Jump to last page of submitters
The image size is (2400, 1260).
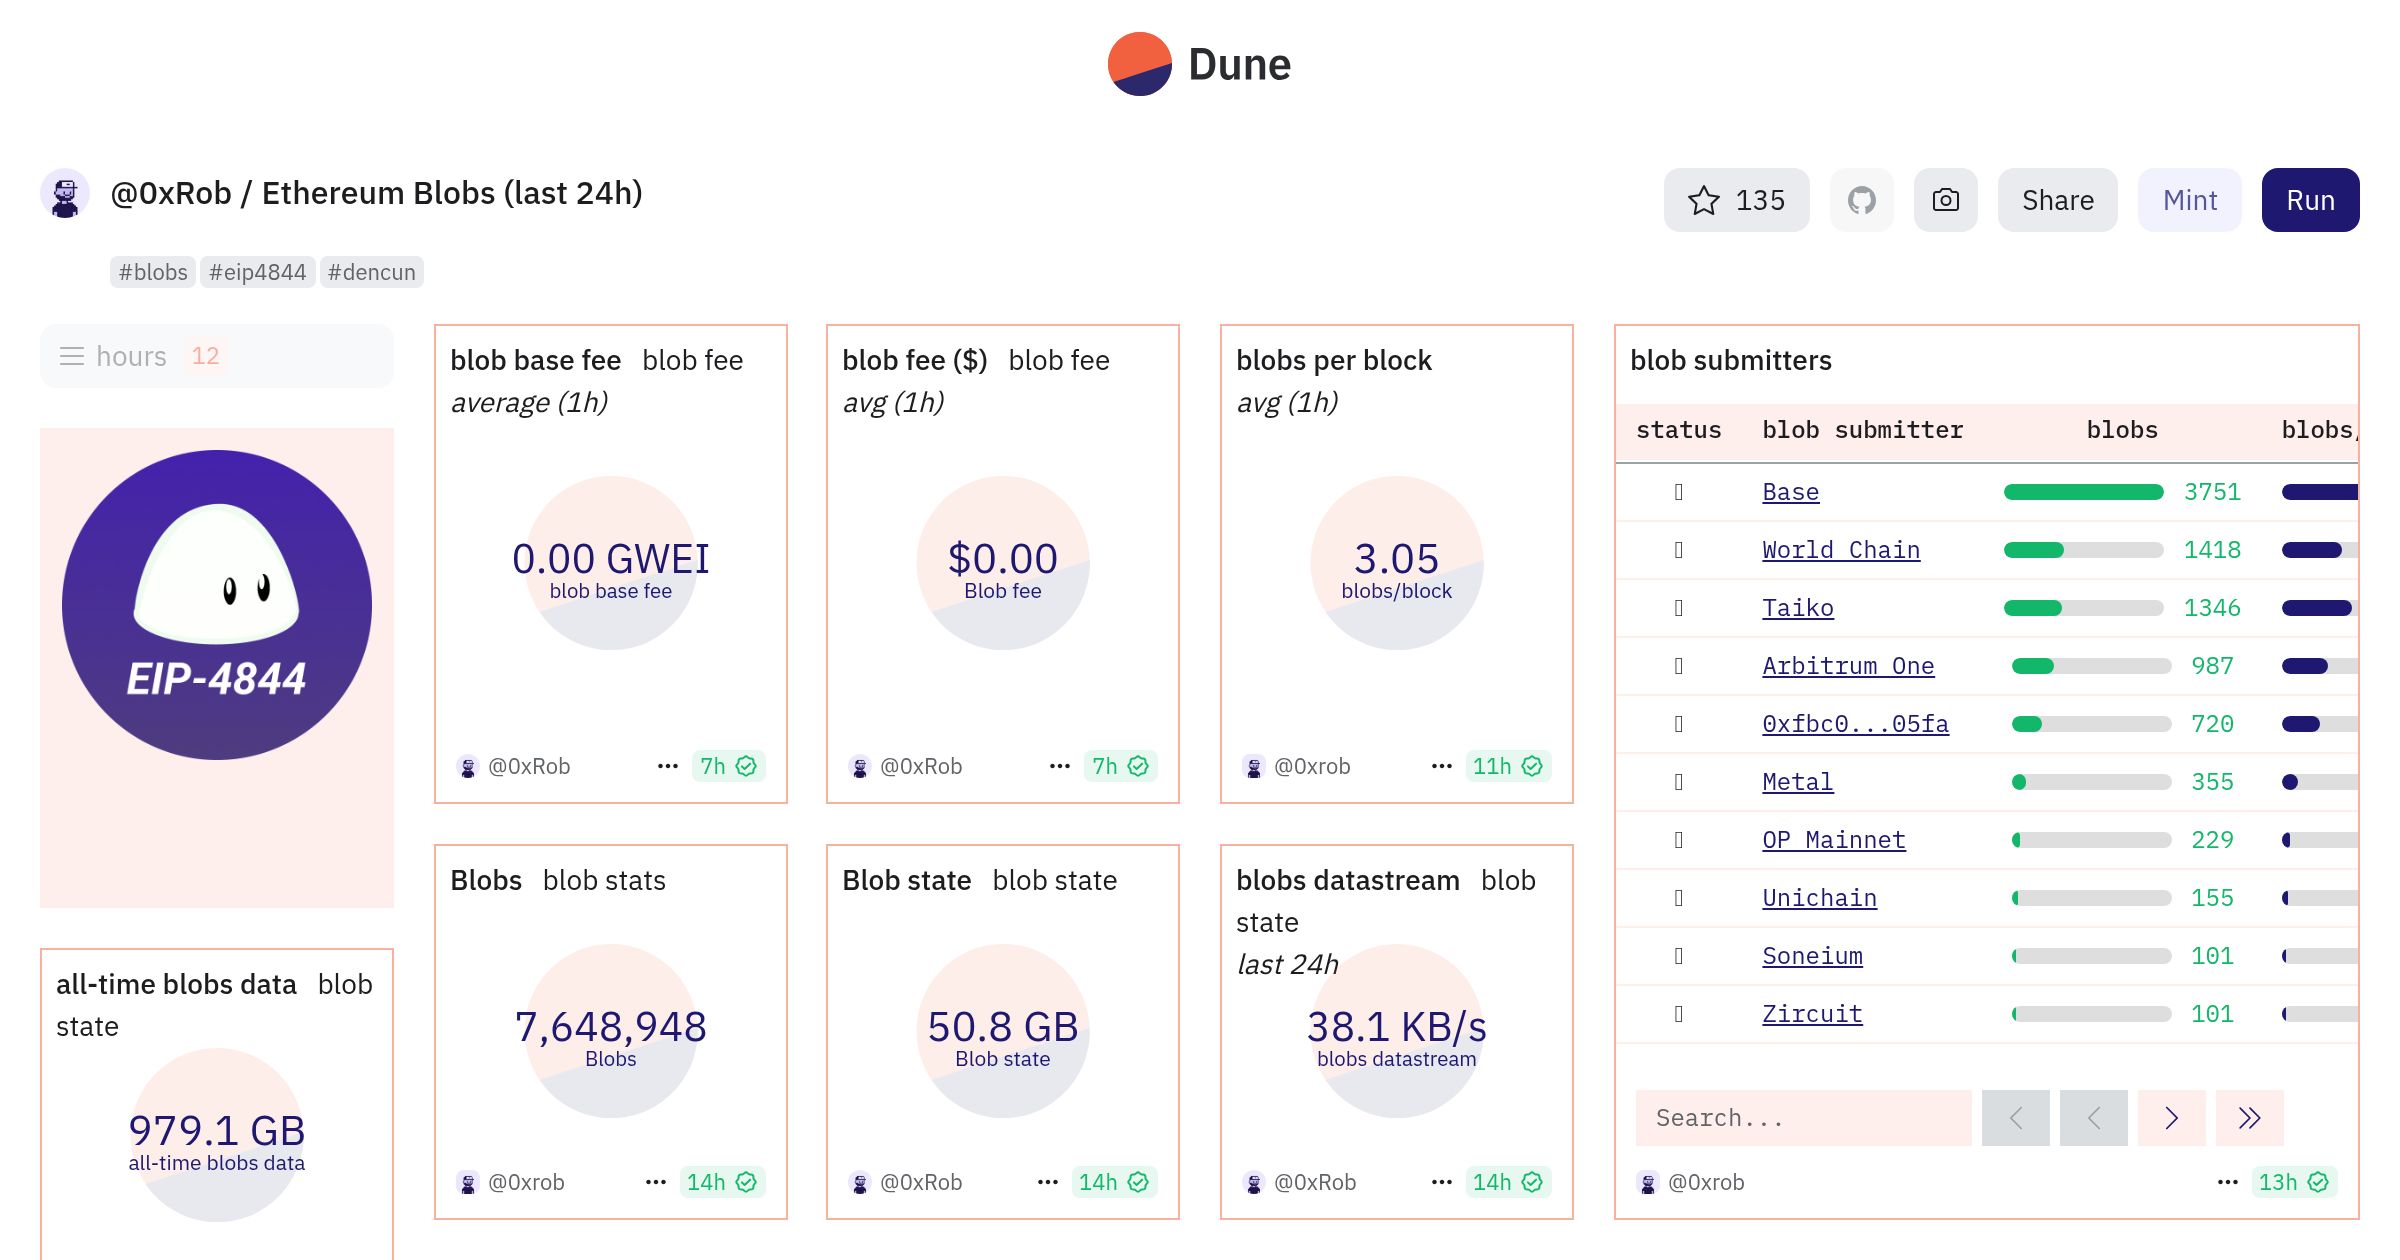pos(2249,1118)
